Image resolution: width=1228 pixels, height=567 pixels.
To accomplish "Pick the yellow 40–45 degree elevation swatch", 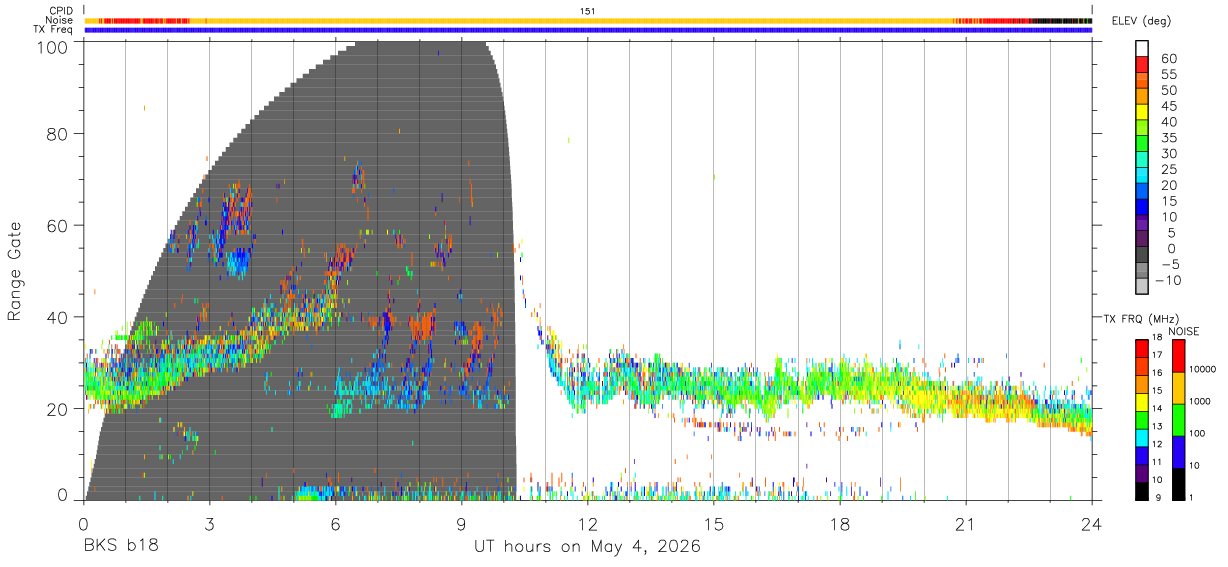I will coord(1142,112).
